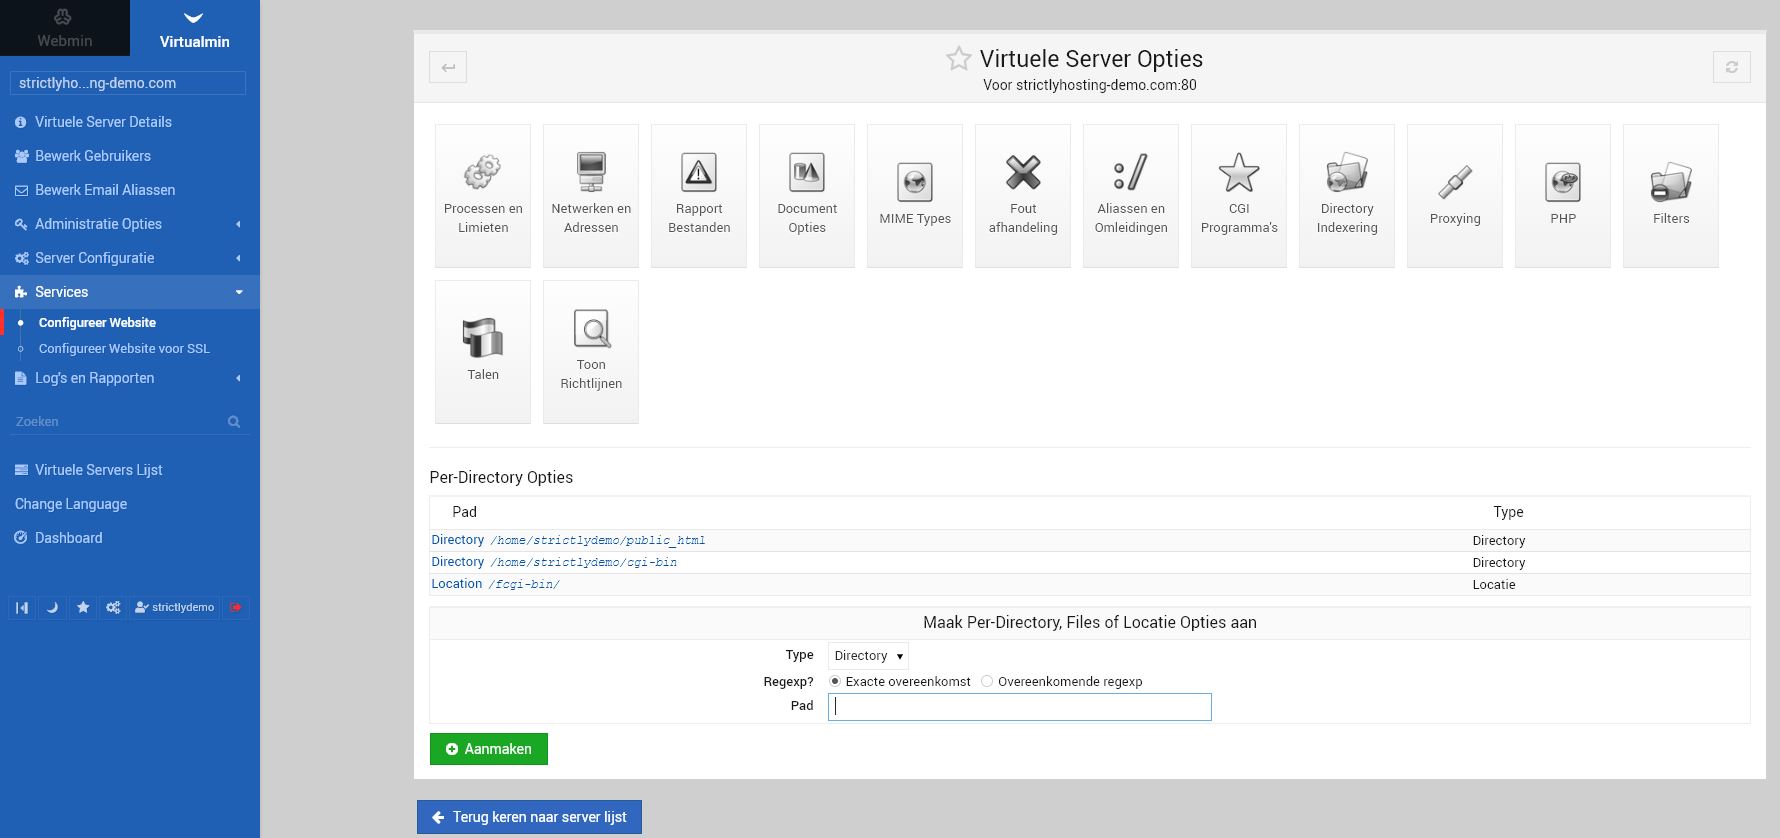Click the Pad column header
Image resolution: width=1780 pixels, height=838 pixels.
[x=464, y=512]
